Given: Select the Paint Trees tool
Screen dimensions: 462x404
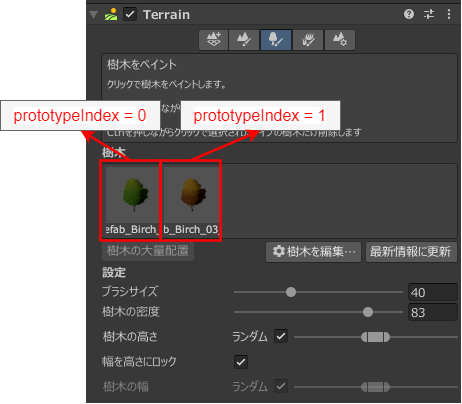Looking at the screenshot, I should pyautogui.click(x=276, y=40).
